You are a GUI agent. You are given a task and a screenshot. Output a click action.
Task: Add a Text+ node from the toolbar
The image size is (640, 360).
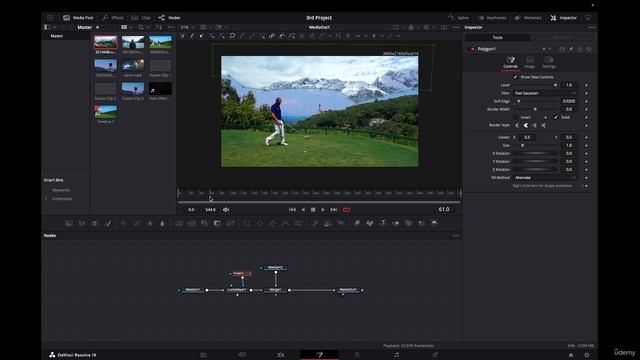pyautogui.click(x=95, y=223)
